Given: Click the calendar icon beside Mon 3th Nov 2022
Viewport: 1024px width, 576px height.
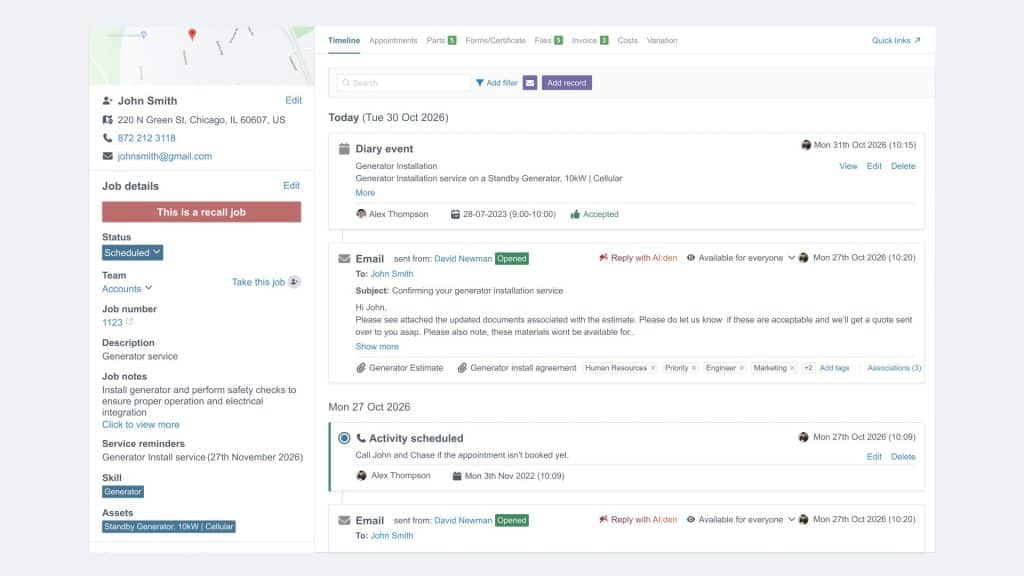Looking at the screenshot, I should click(x=457, y=476).
